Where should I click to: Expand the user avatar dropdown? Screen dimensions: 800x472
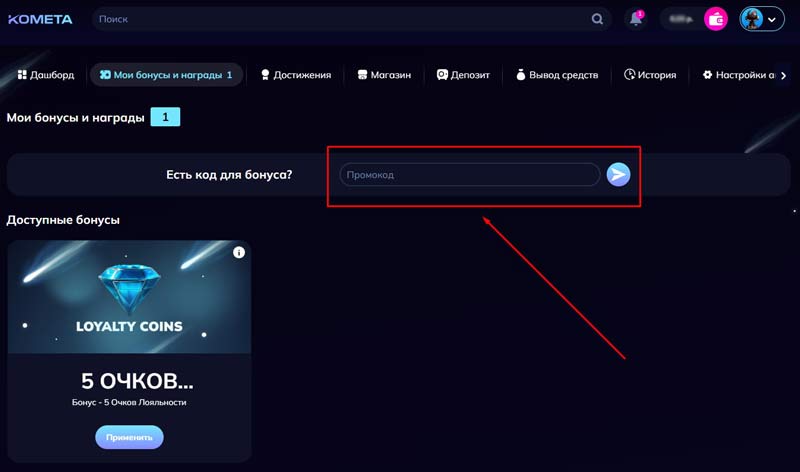click(762, 18)
